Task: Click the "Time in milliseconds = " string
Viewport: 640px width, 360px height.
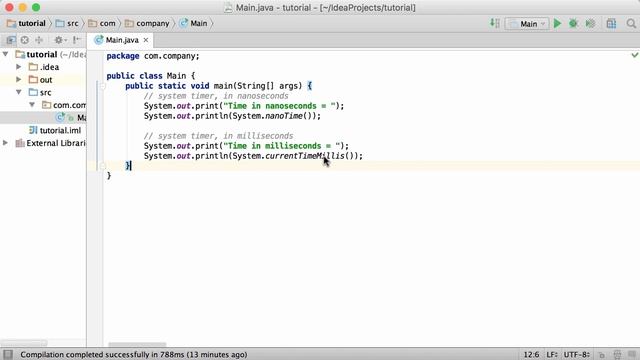Action: tap(281, 146)
